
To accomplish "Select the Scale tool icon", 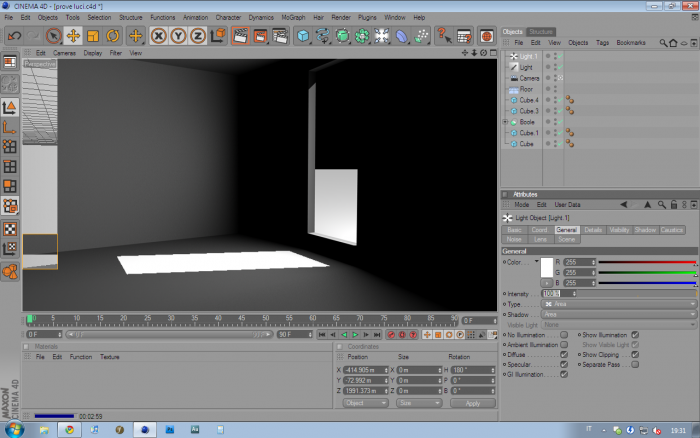I will pos(93,36).
